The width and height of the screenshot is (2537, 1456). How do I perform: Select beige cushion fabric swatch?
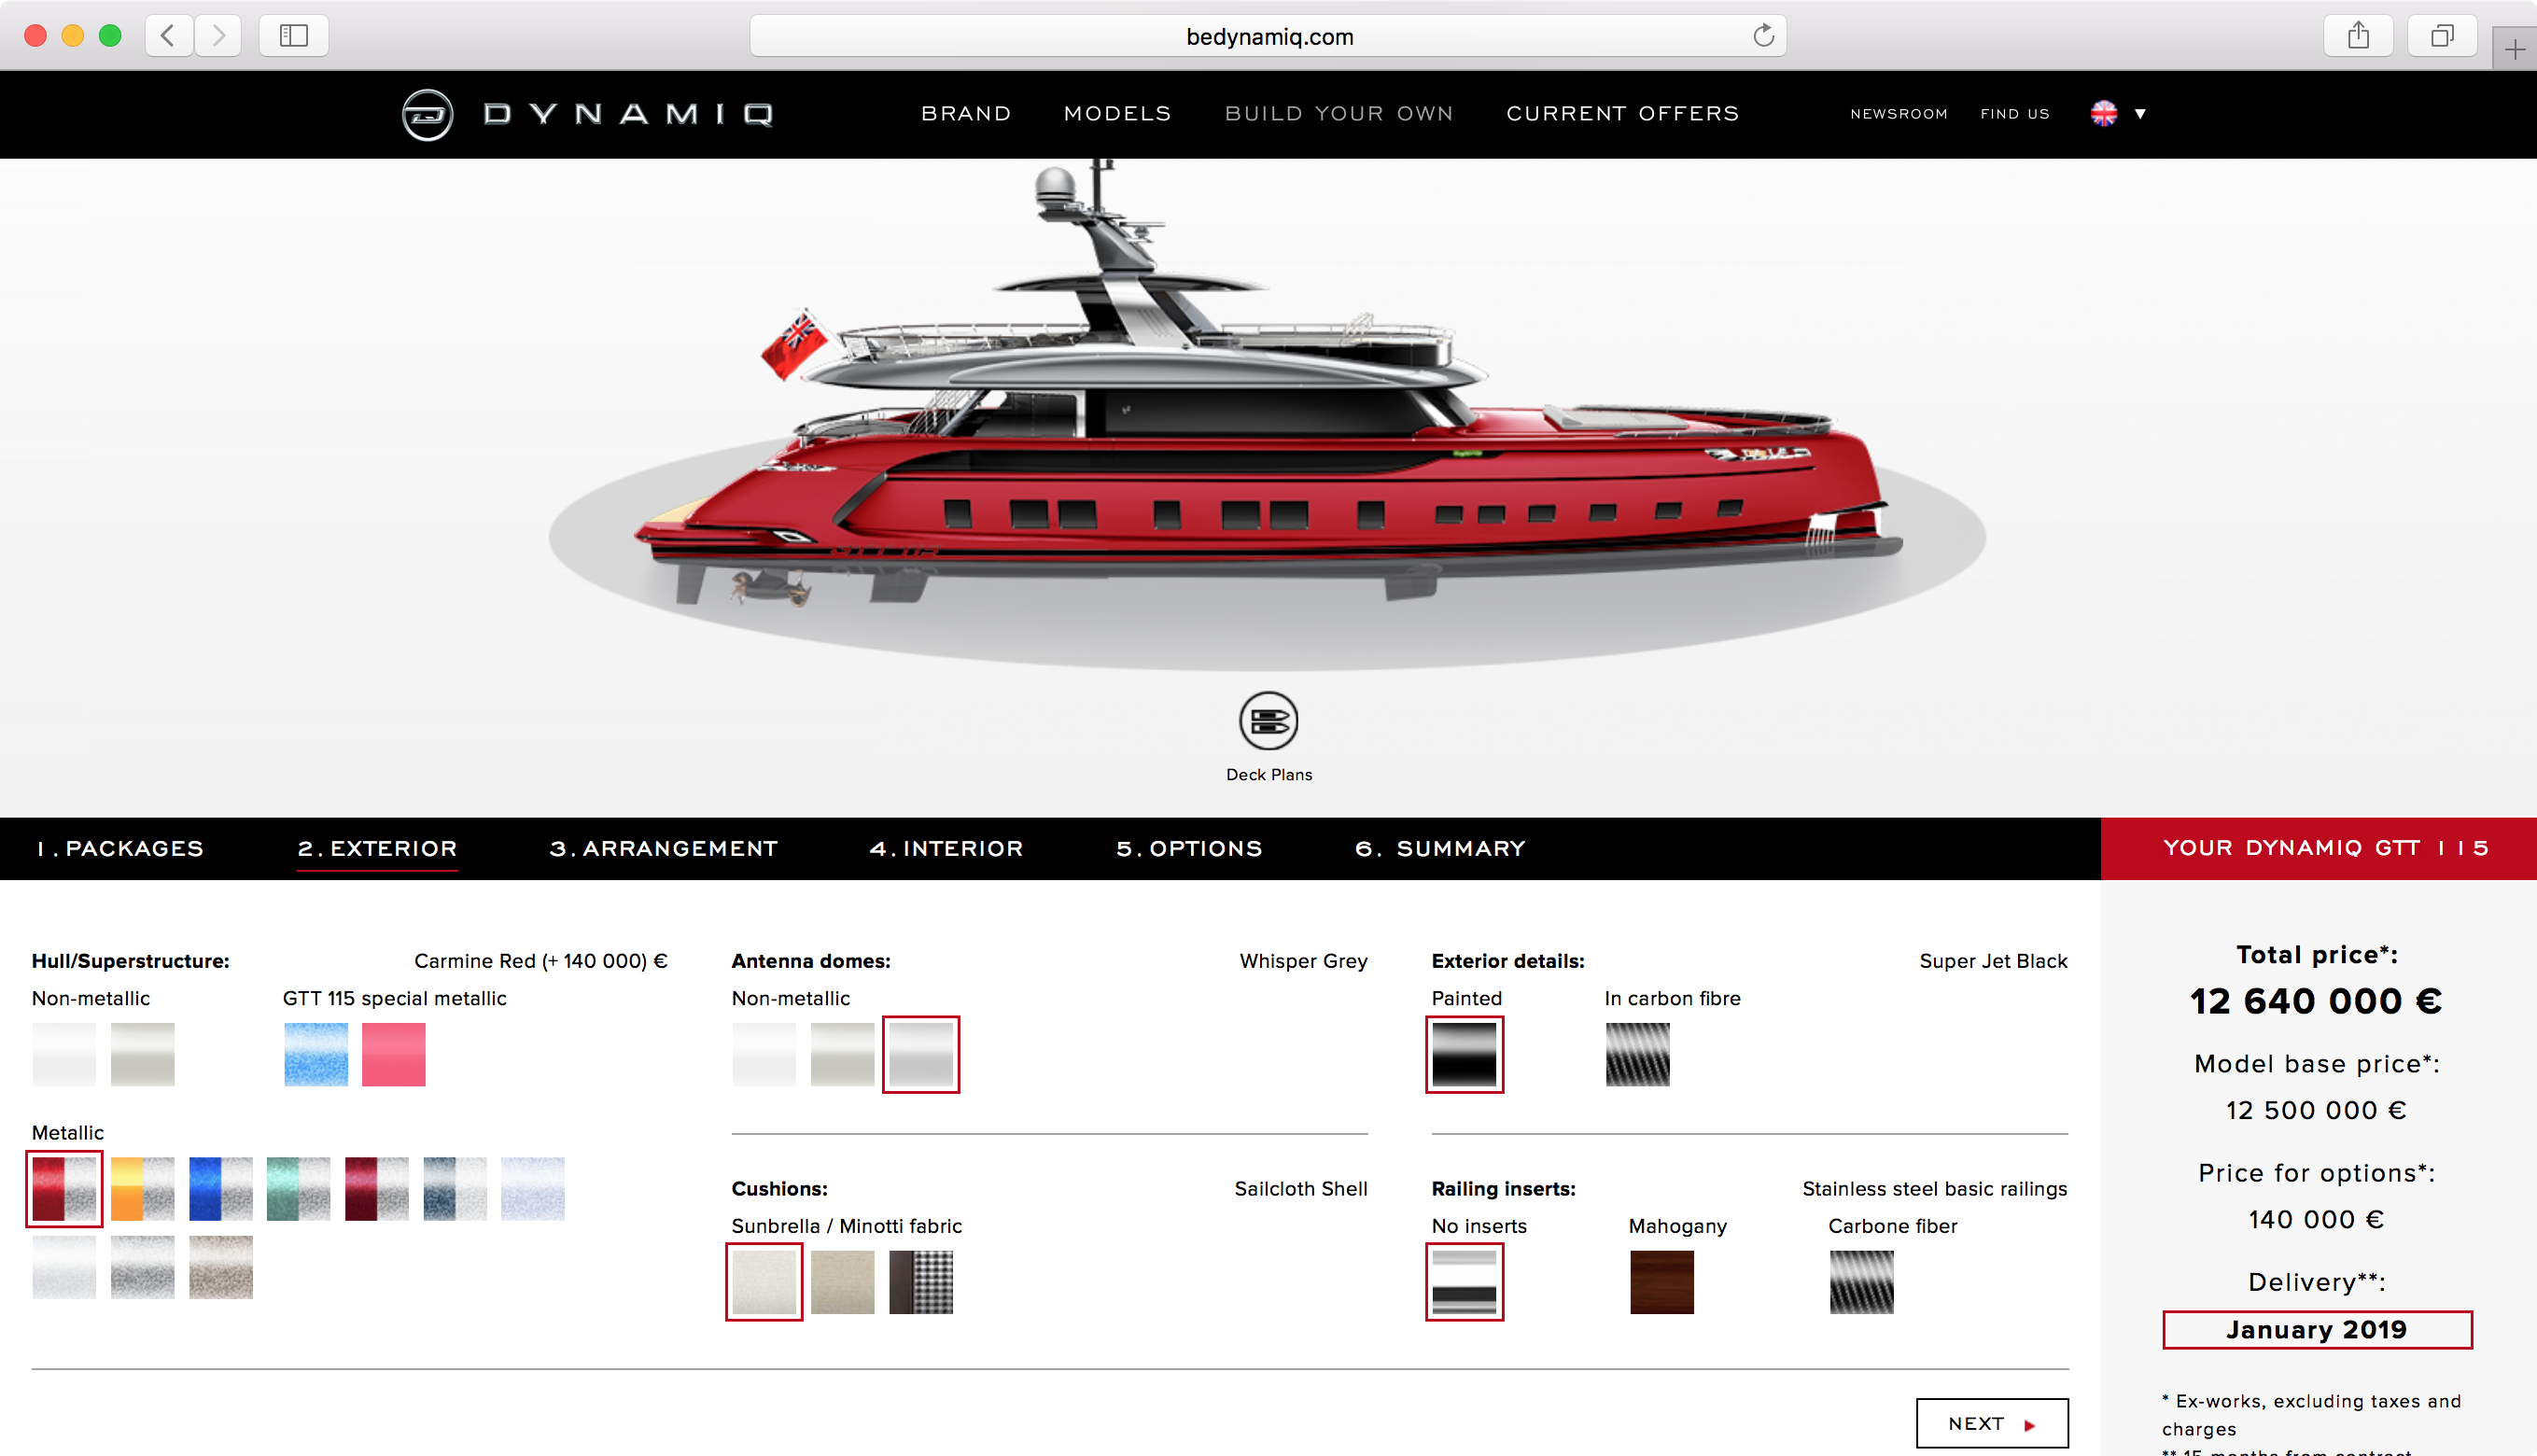842,1282
